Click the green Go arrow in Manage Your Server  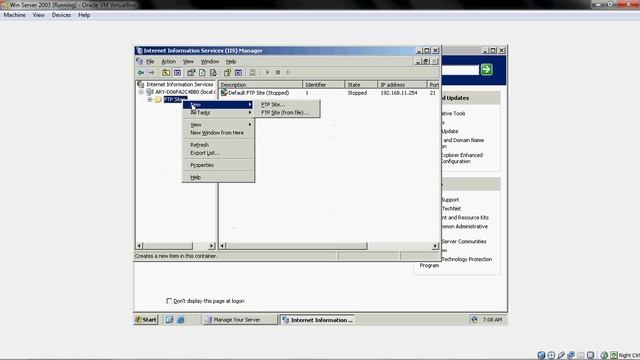(487, 69)
